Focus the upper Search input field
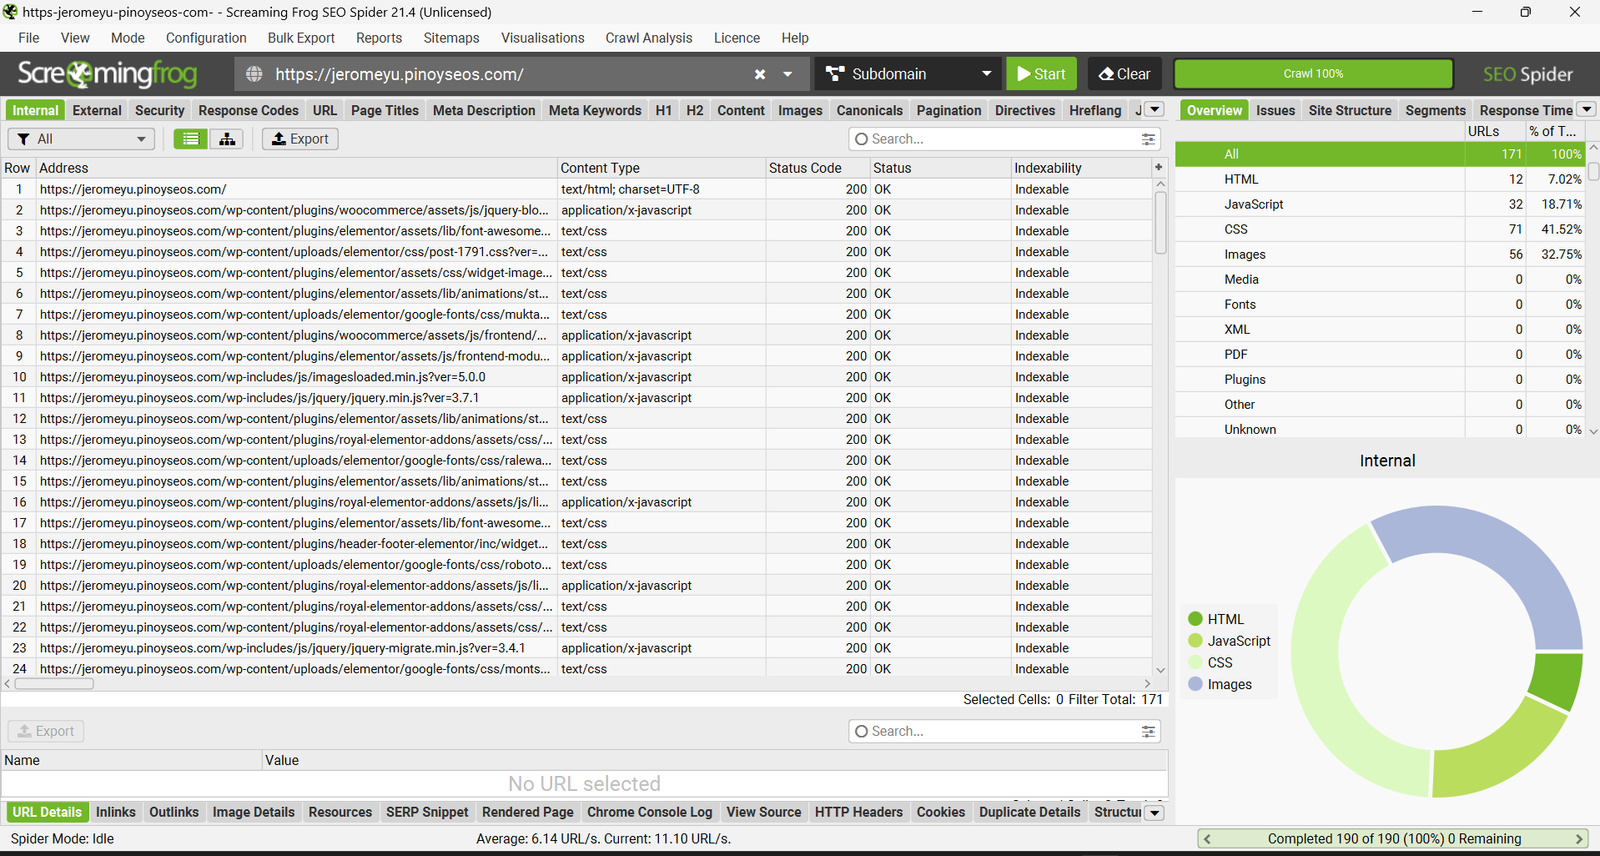Viewport: 1600px width, 856px height. [1004, 139]
